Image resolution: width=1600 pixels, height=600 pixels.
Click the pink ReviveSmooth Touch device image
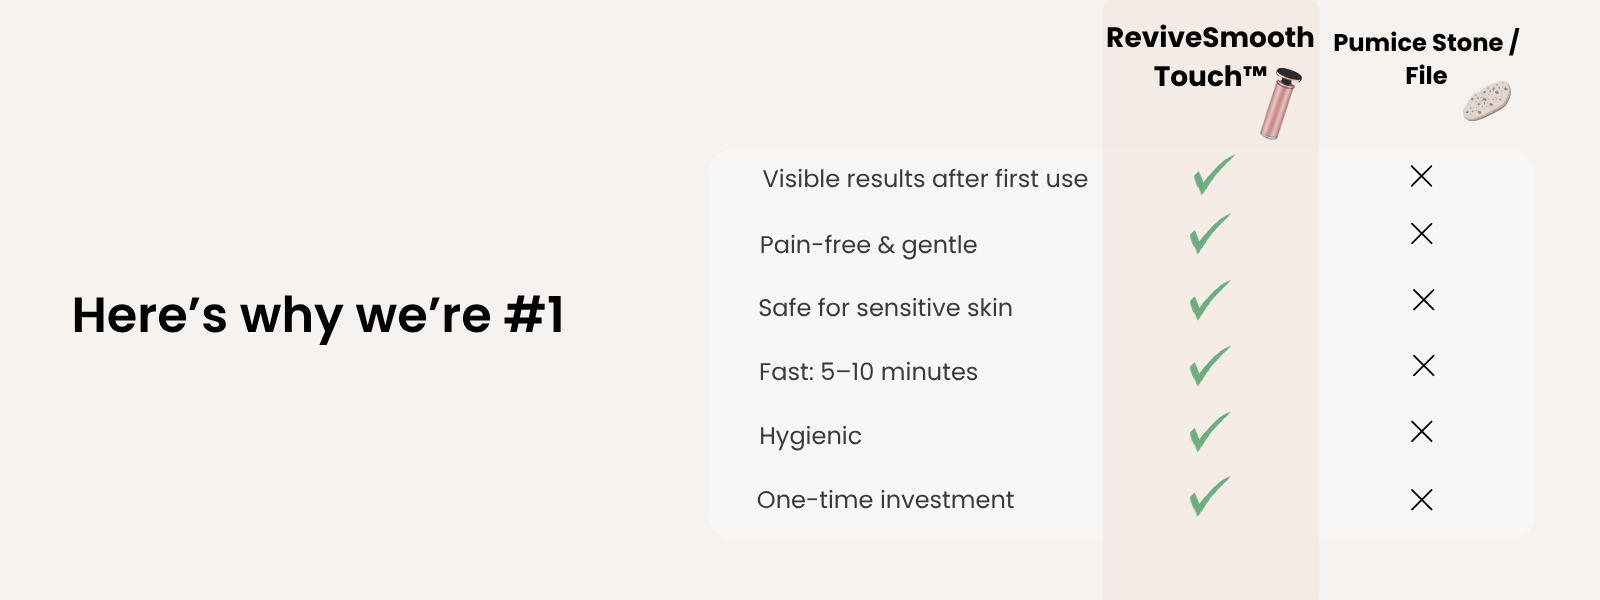click(x=1282, y=104)
